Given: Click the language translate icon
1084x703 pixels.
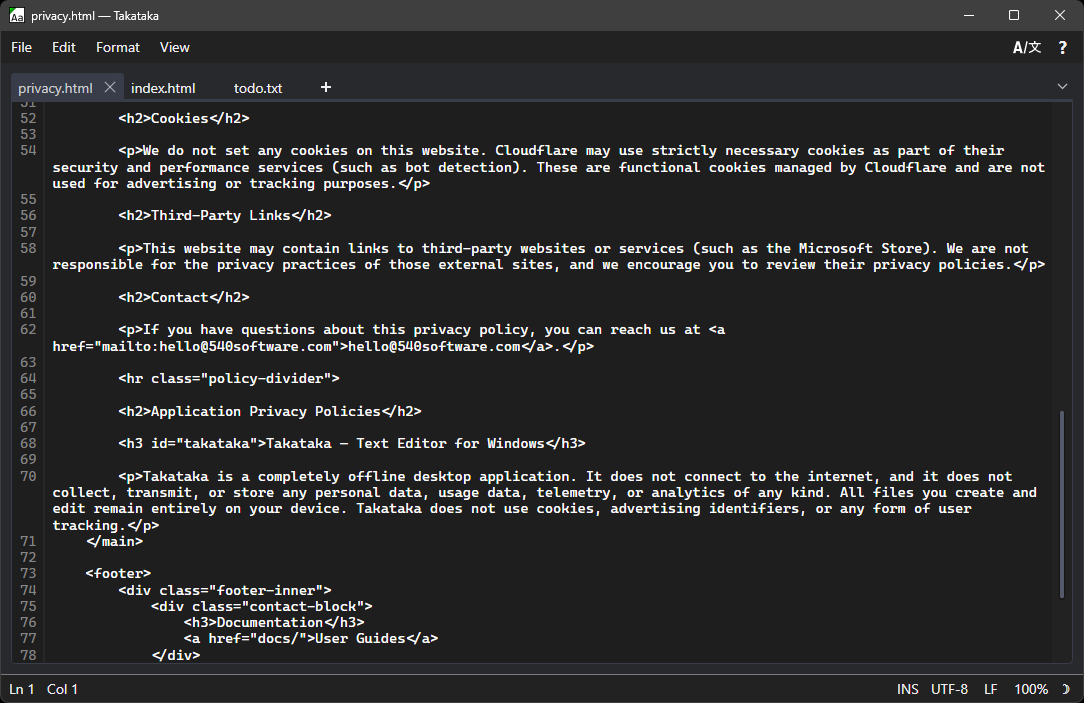Looking at the screenshot, I should click(1027, 47).
